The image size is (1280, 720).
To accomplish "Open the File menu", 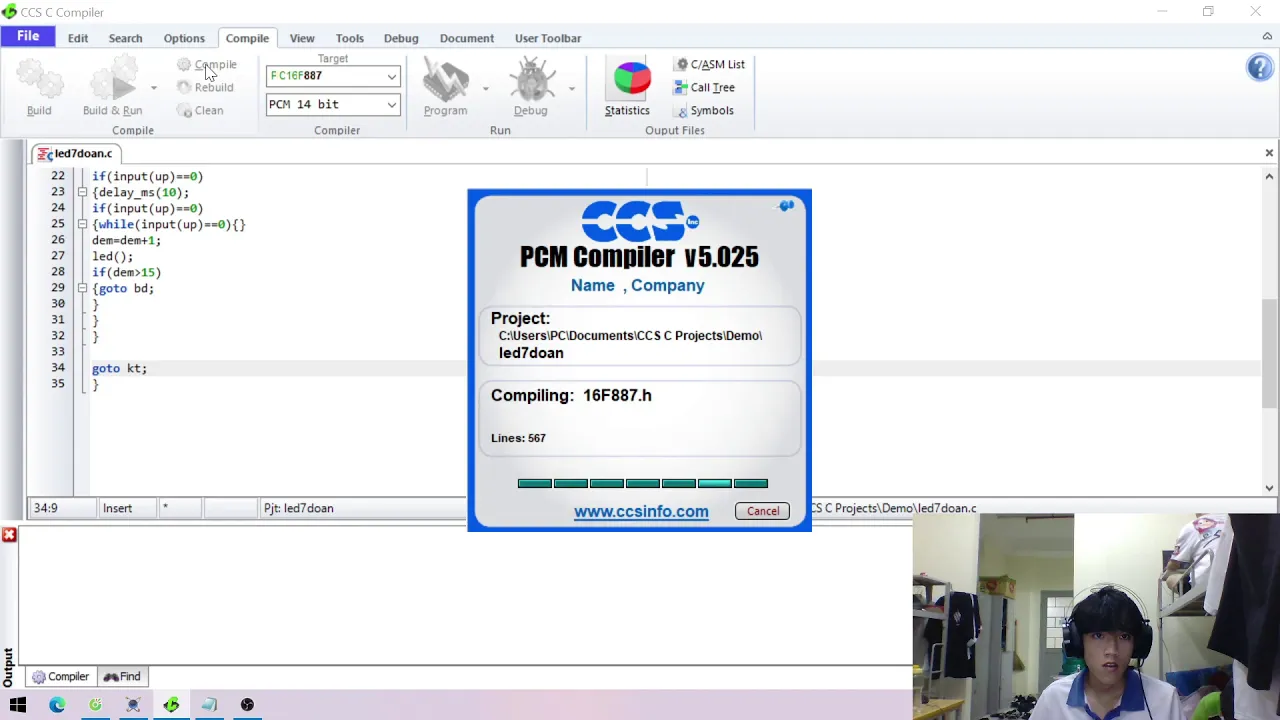I will tap(28, 36).
